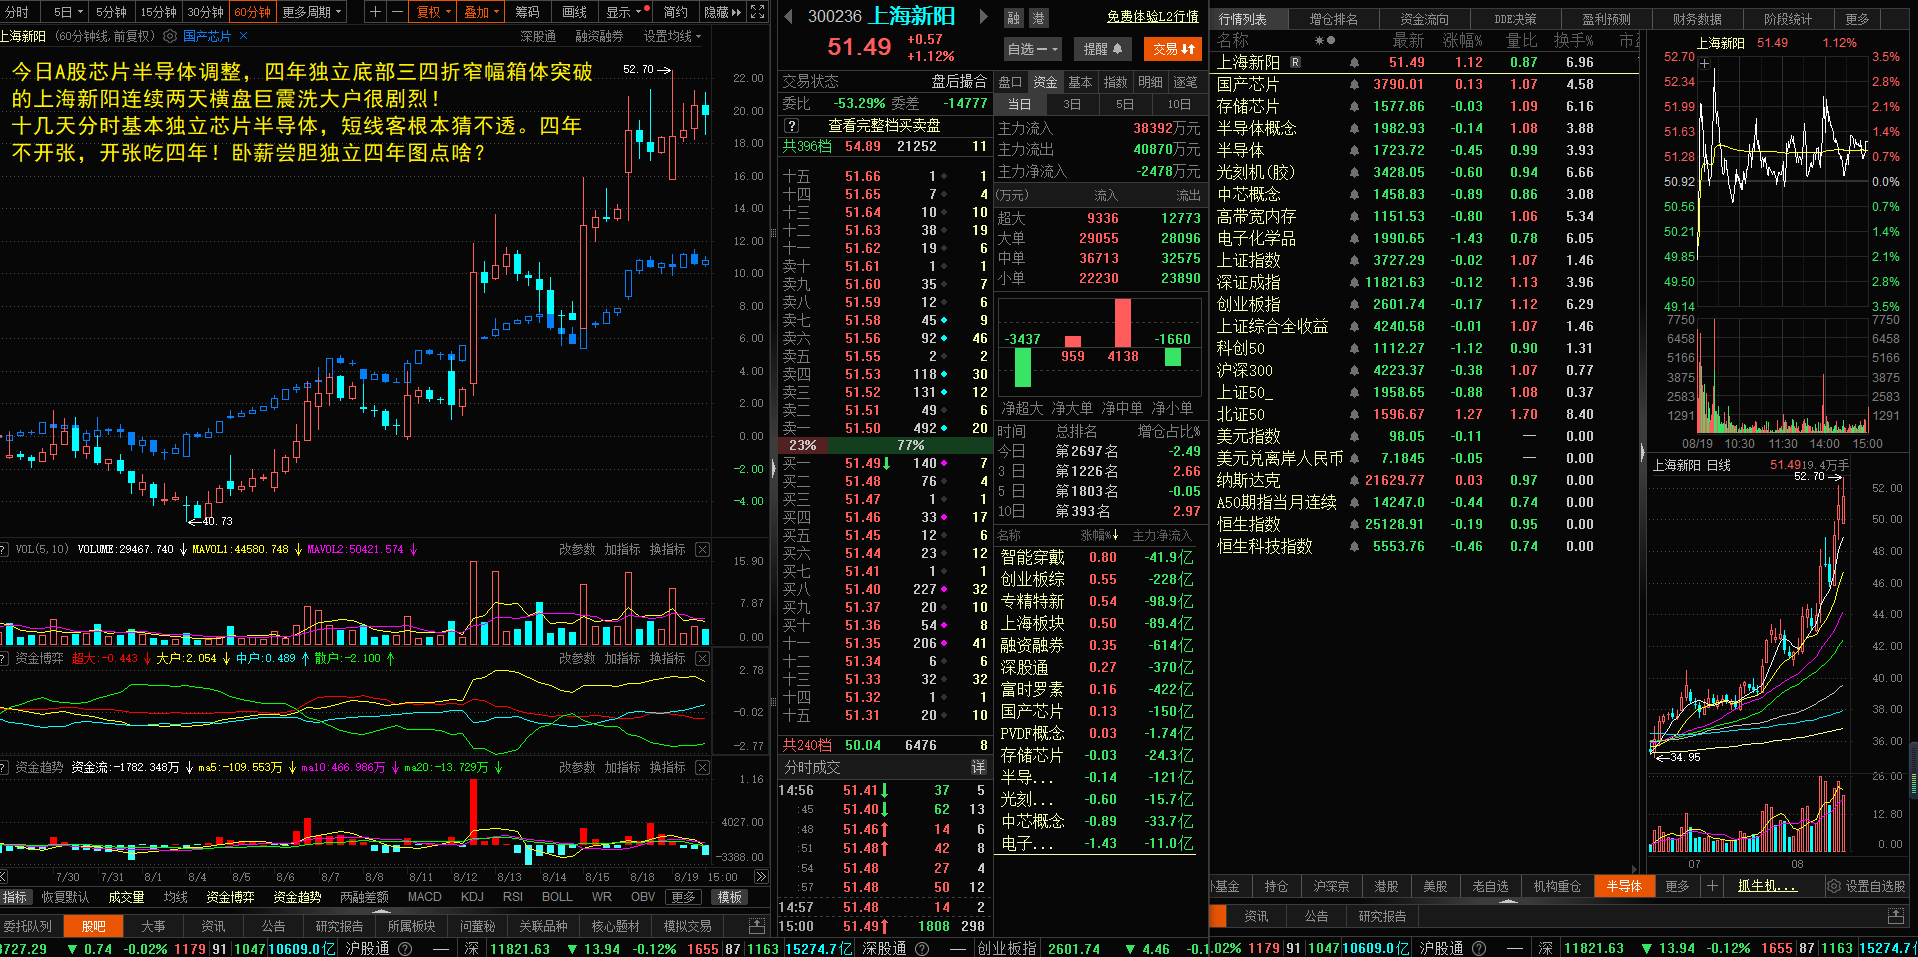1918x957 pixels.
Task: Open 分时成交 detail 详 icon
Action: click(x=979, y=767)
